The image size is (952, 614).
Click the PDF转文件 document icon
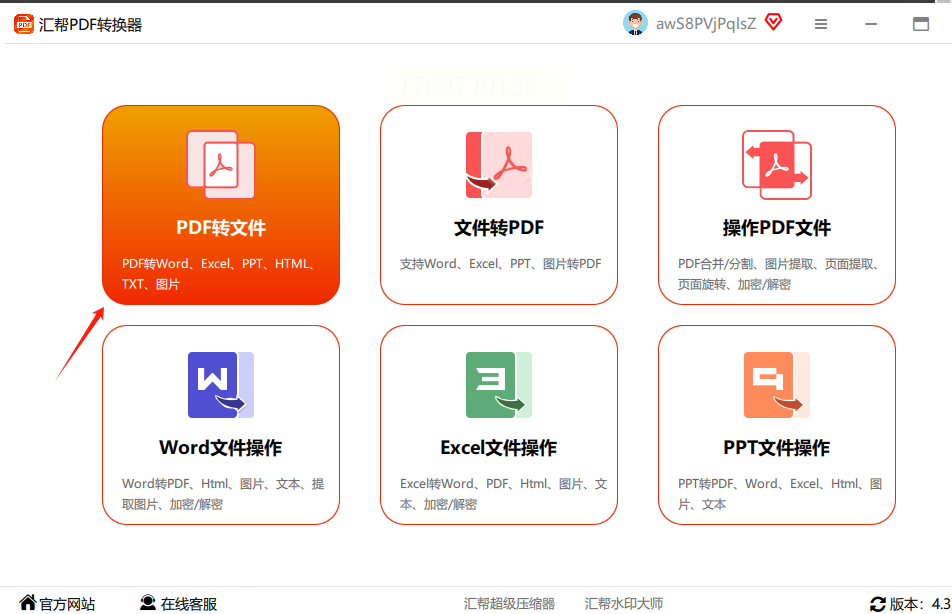tap(221, 164)
